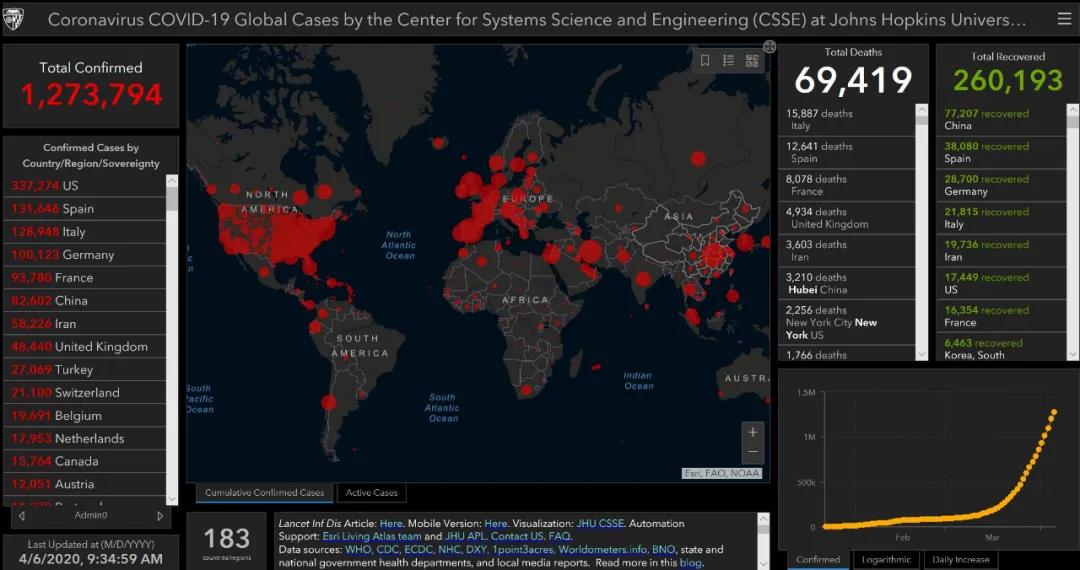Zoom in on the map
Screen dimensions: 1080x570
tap(753, 432)
